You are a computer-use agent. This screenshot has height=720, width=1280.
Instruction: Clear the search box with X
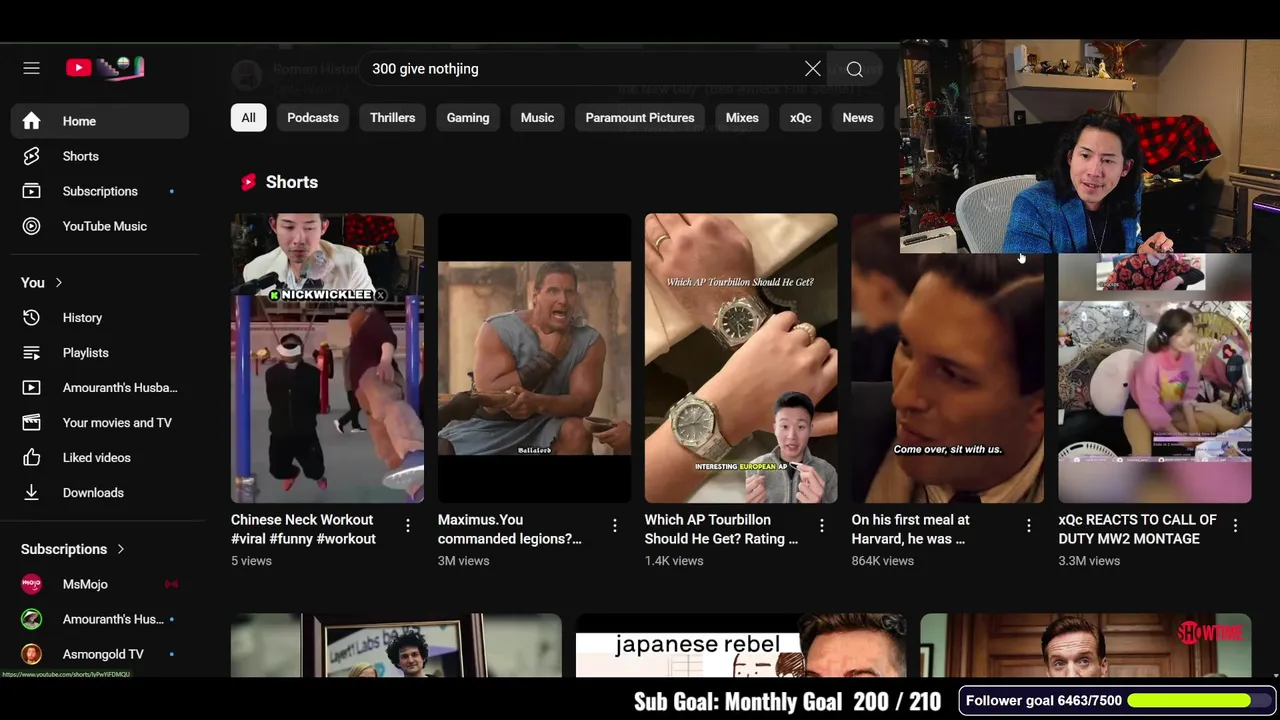[x=813, y=69]
